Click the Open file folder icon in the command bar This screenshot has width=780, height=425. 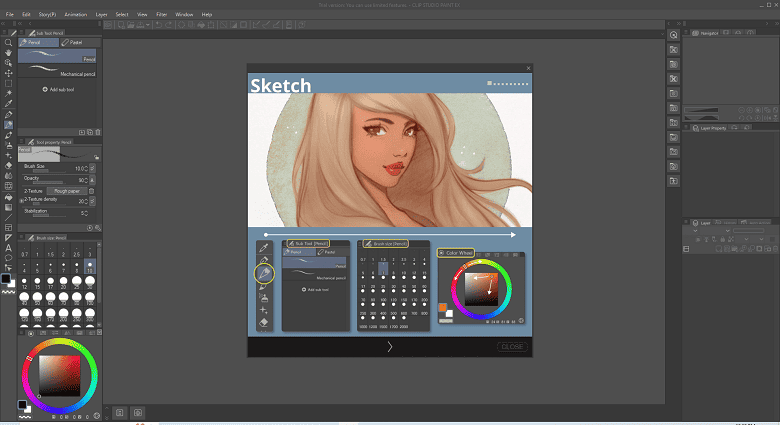pyautogui.click(x=130, y=24)
